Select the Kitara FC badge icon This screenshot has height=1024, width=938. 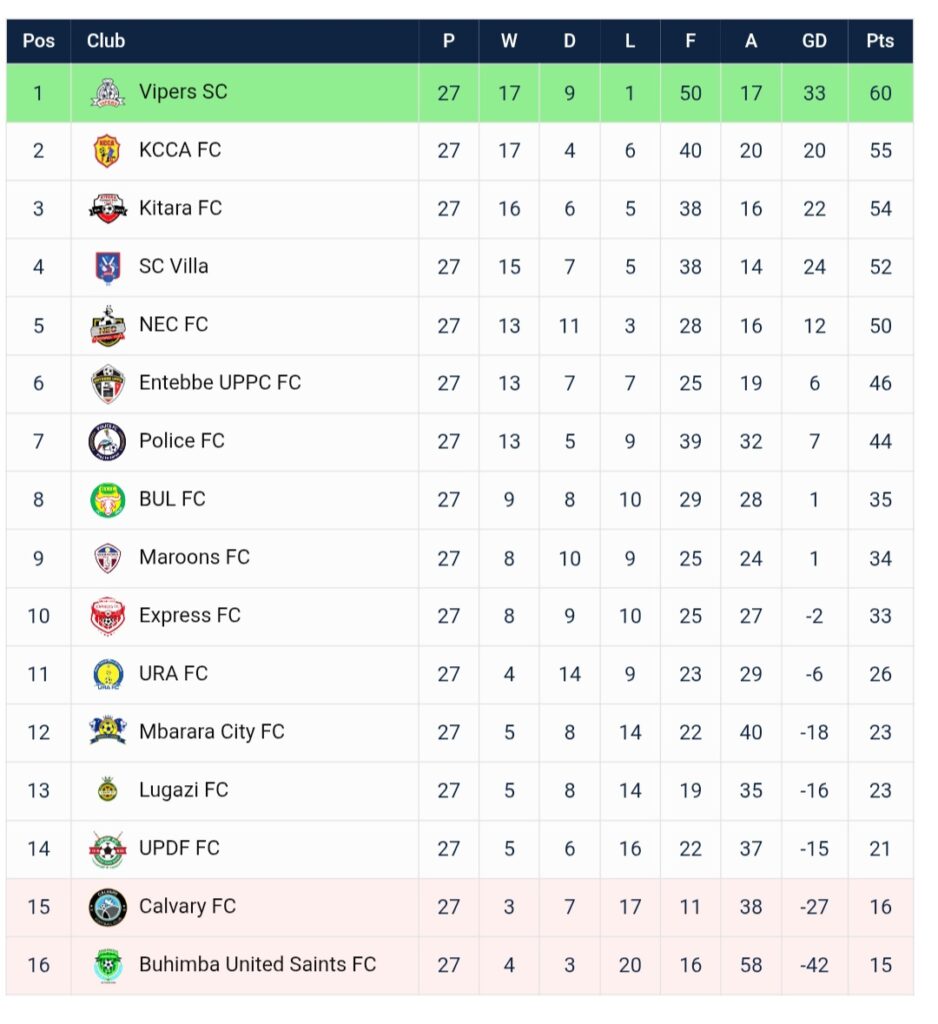(108, 209)
